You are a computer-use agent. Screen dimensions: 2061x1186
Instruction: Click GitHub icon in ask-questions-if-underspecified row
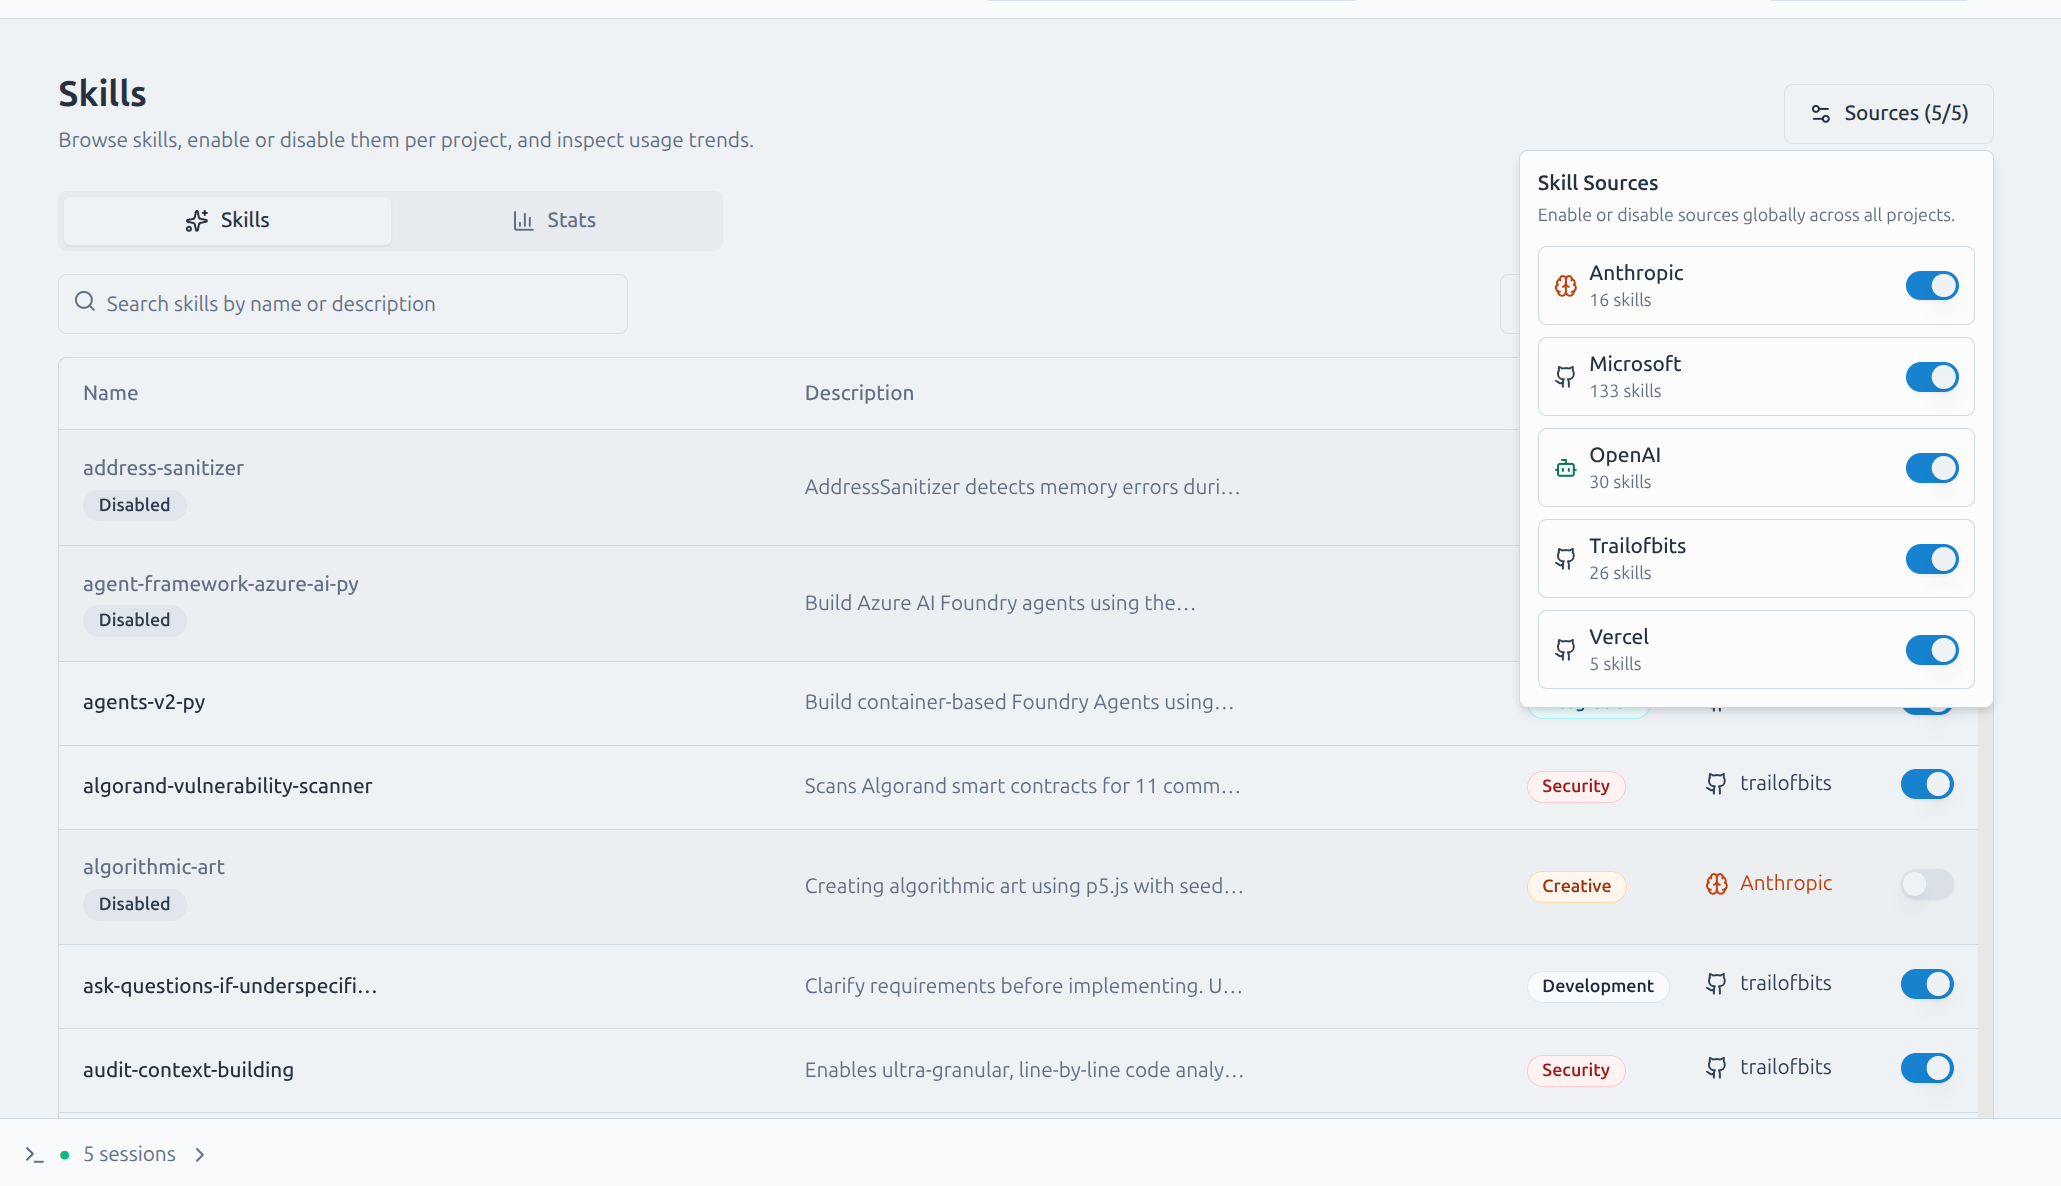click(x=1716, y=984)
